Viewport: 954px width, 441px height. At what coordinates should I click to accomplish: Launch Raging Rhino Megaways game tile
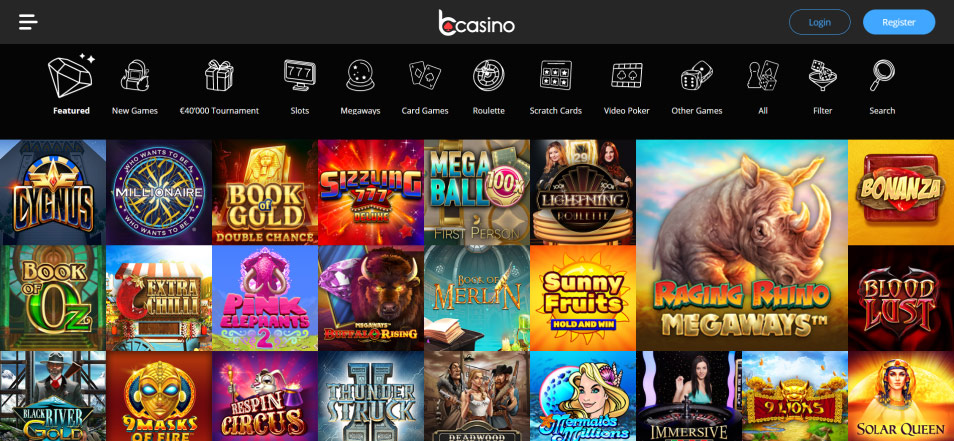(742, 245)
